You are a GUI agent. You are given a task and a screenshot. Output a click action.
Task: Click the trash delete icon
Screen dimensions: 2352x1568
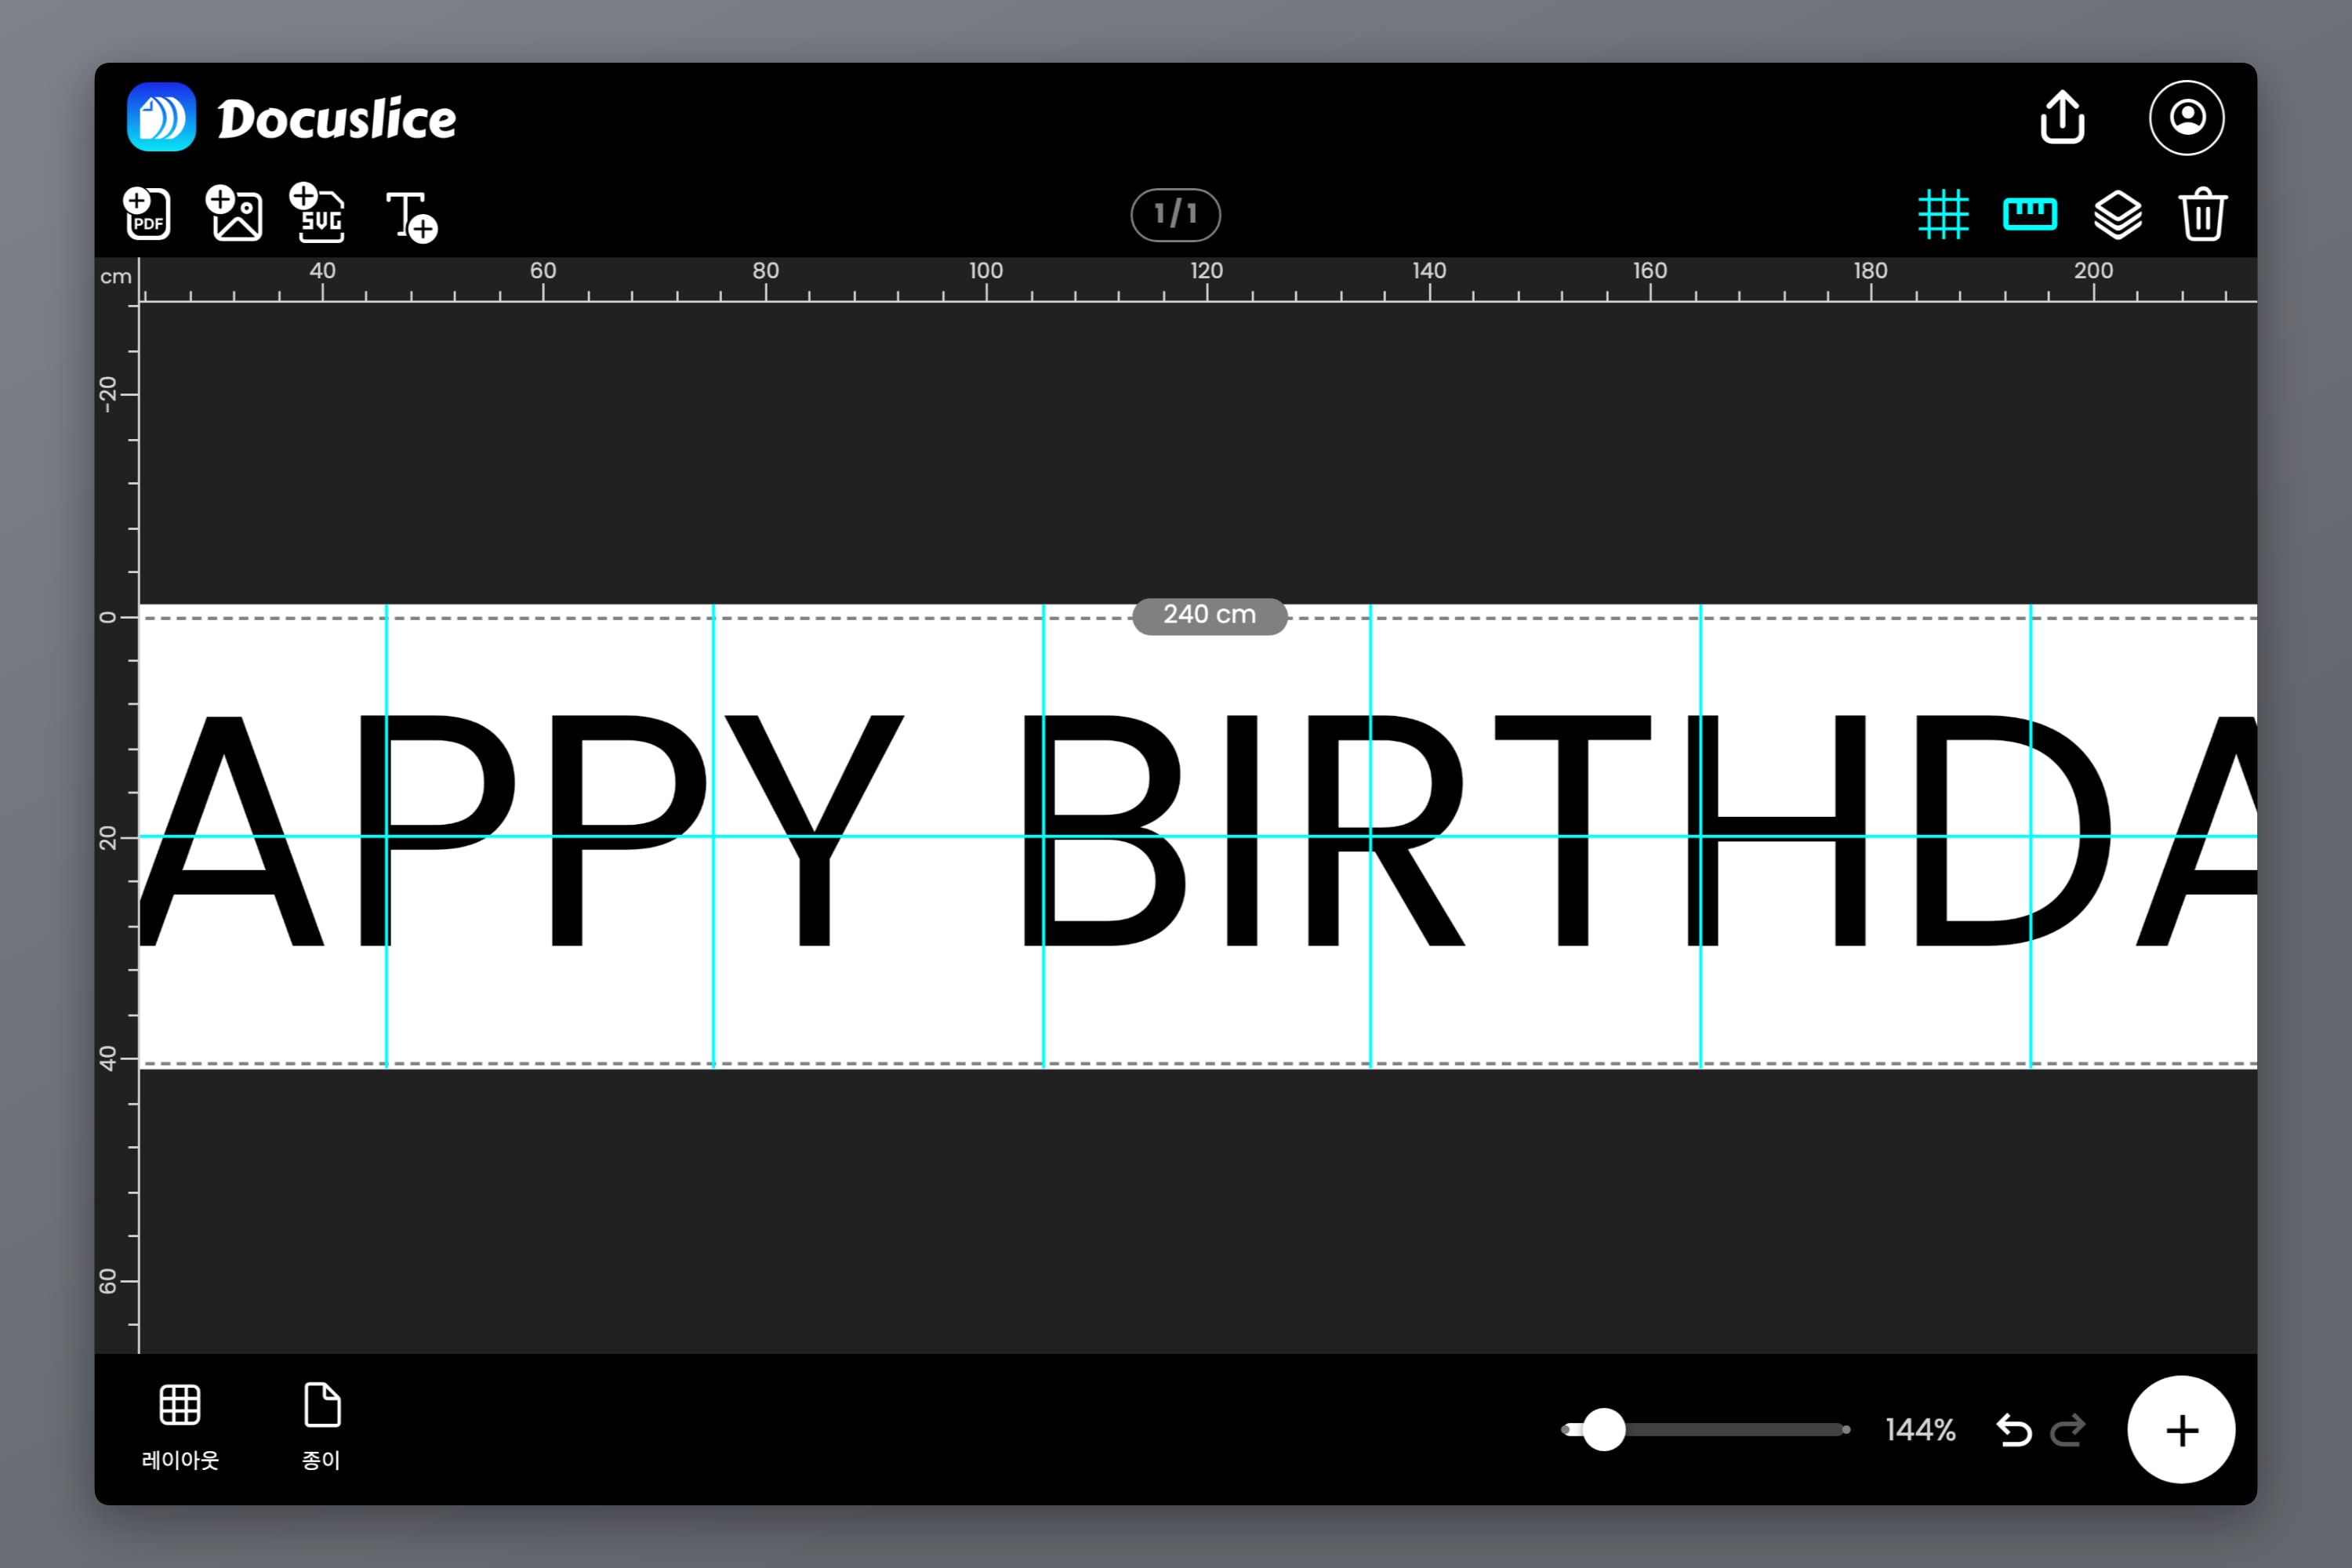(x=2203, y=214)
